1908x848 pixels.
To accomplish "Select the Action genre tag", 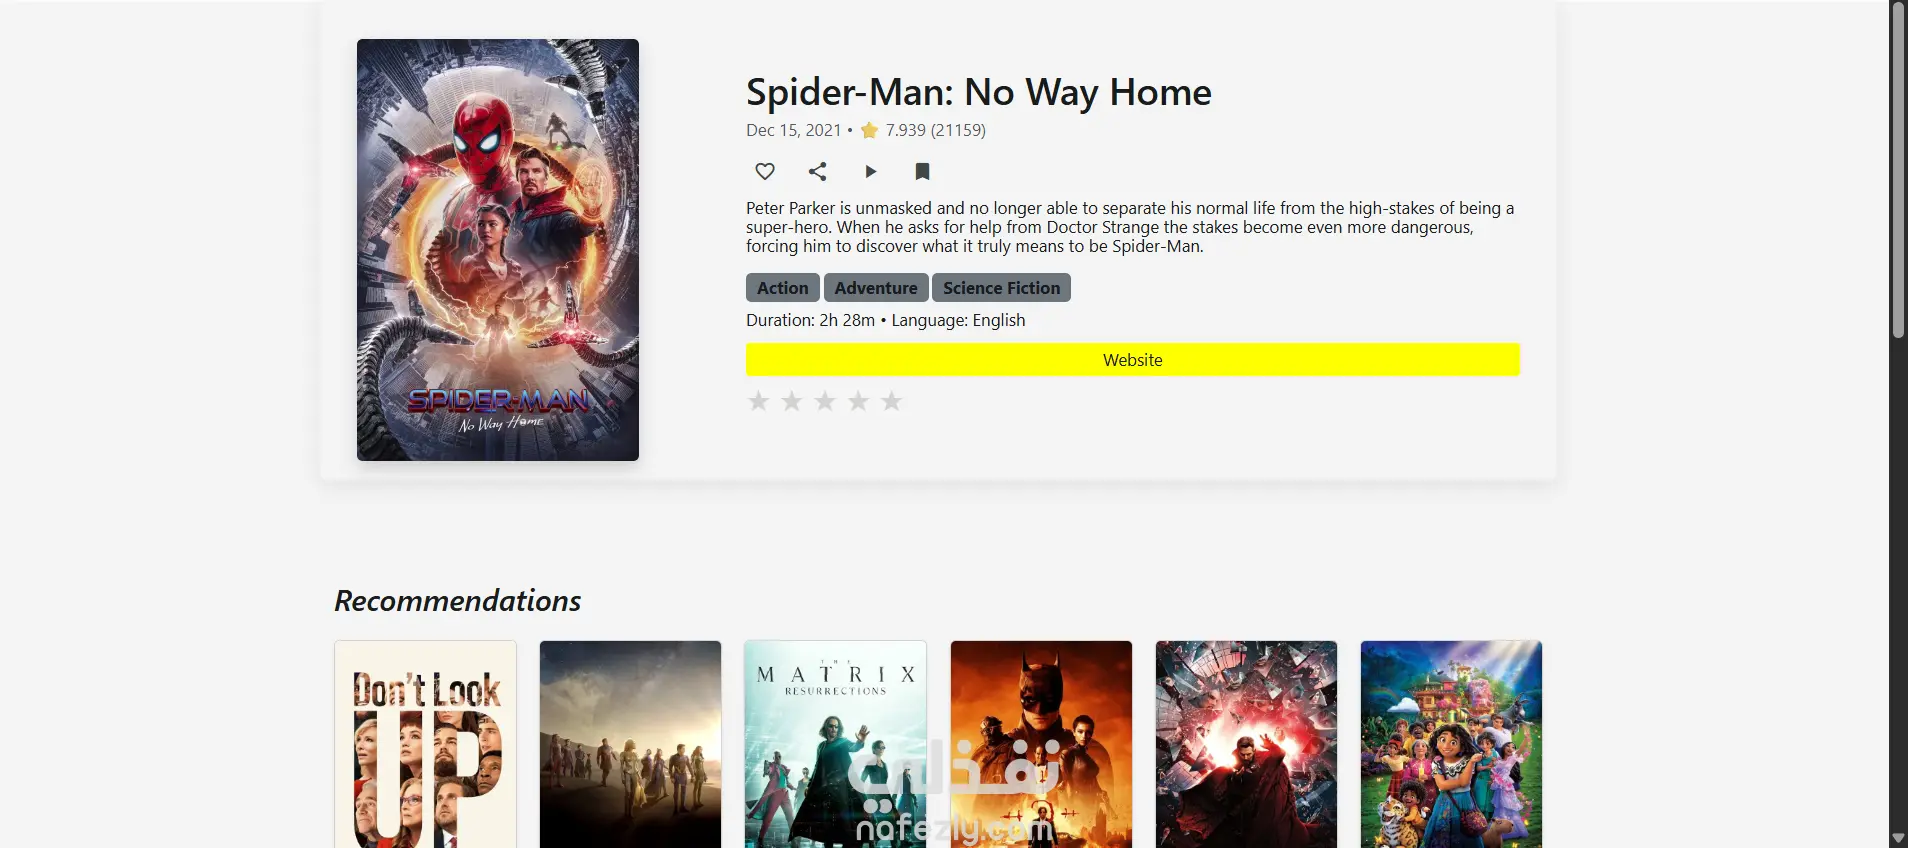I will pos(782,288).
